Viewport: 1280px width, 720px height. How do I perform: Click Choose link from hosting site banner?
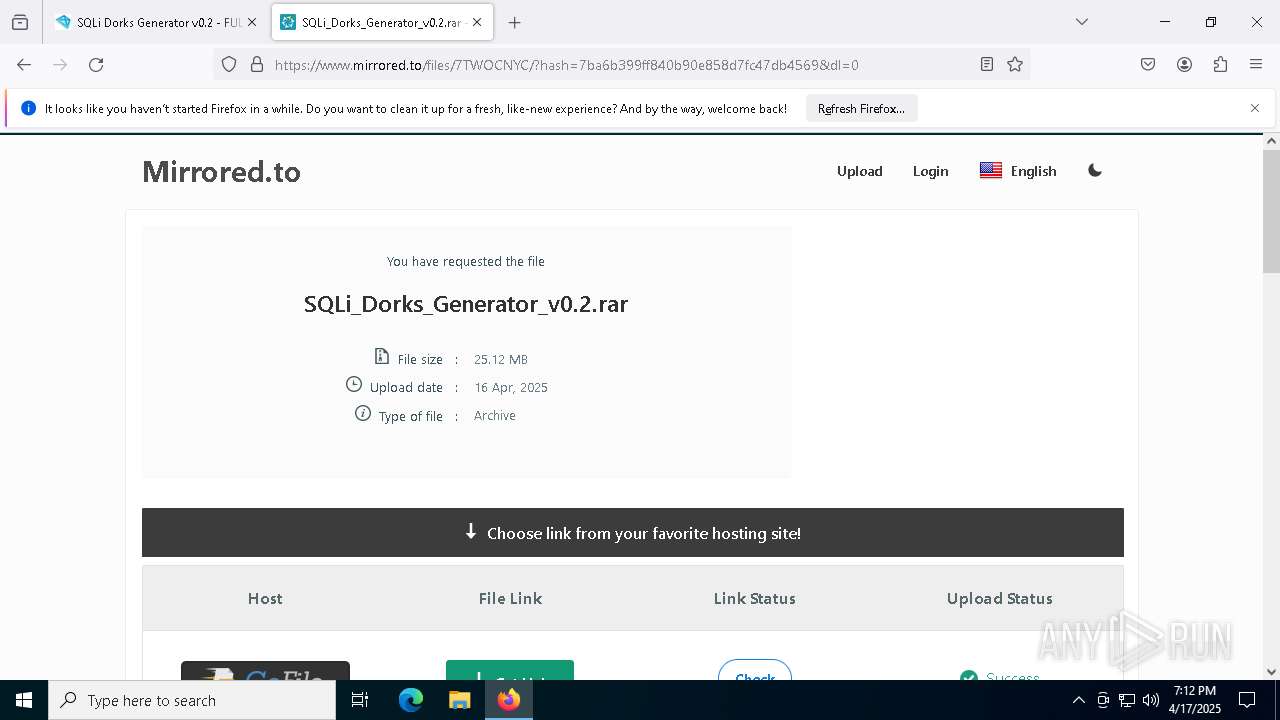[x=633, y=533]
